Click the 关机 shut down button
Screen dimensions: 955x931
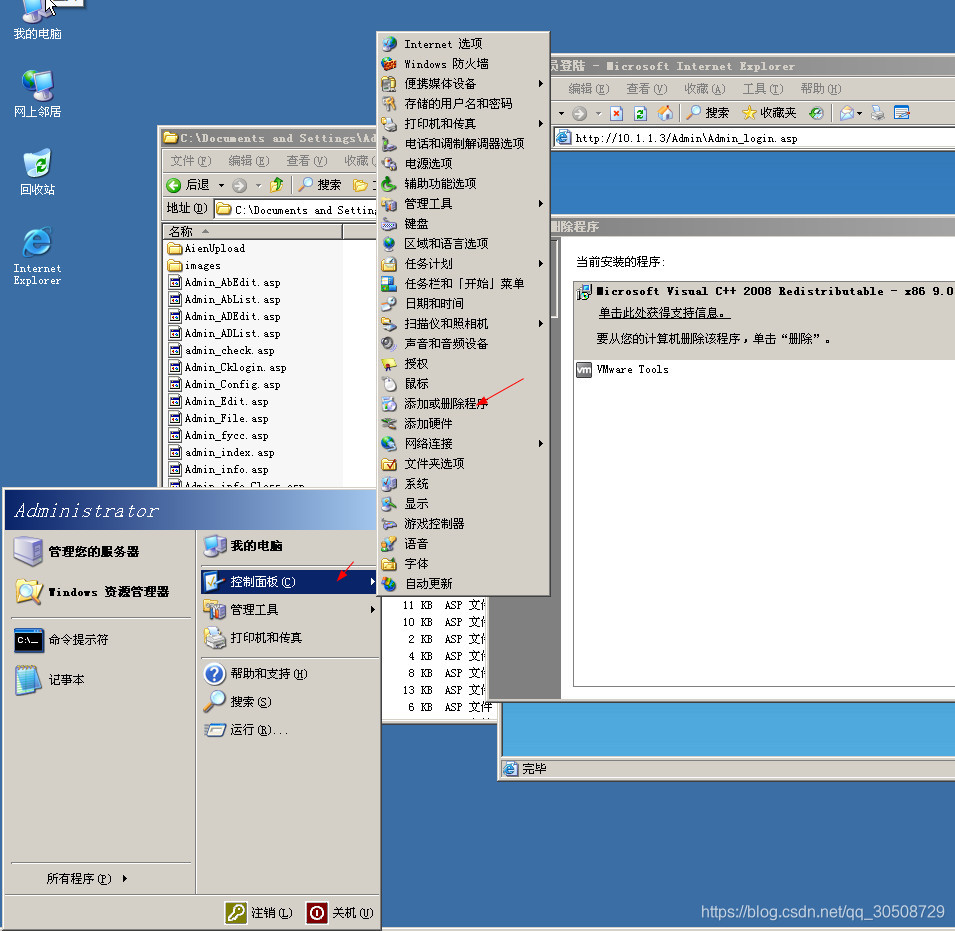click(340, 912)
